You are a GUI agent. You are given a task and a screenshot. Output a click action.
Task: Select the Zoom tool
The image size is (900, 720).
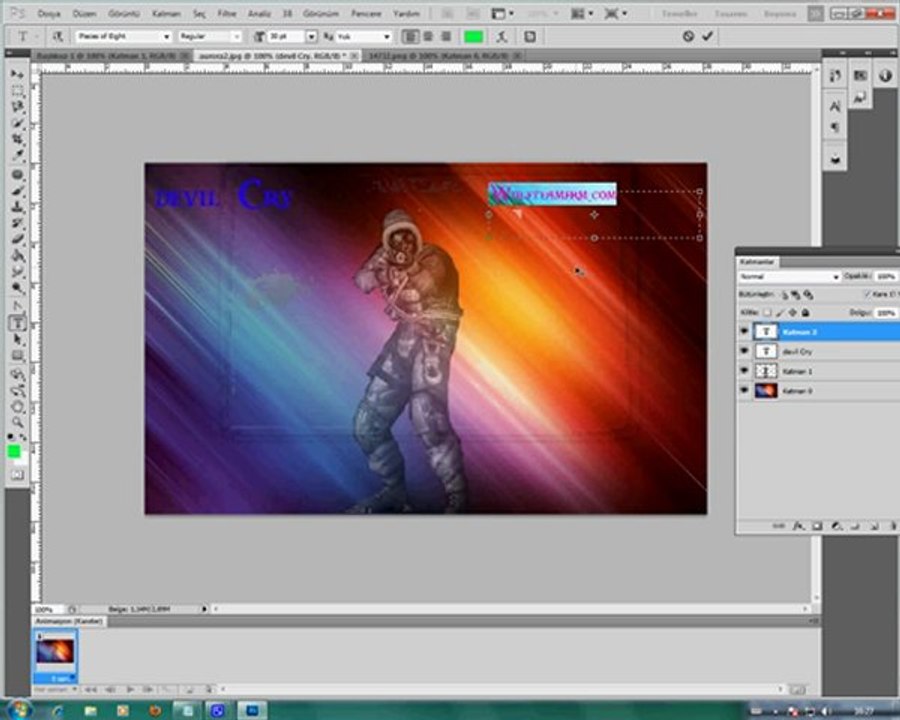(17, 423)
